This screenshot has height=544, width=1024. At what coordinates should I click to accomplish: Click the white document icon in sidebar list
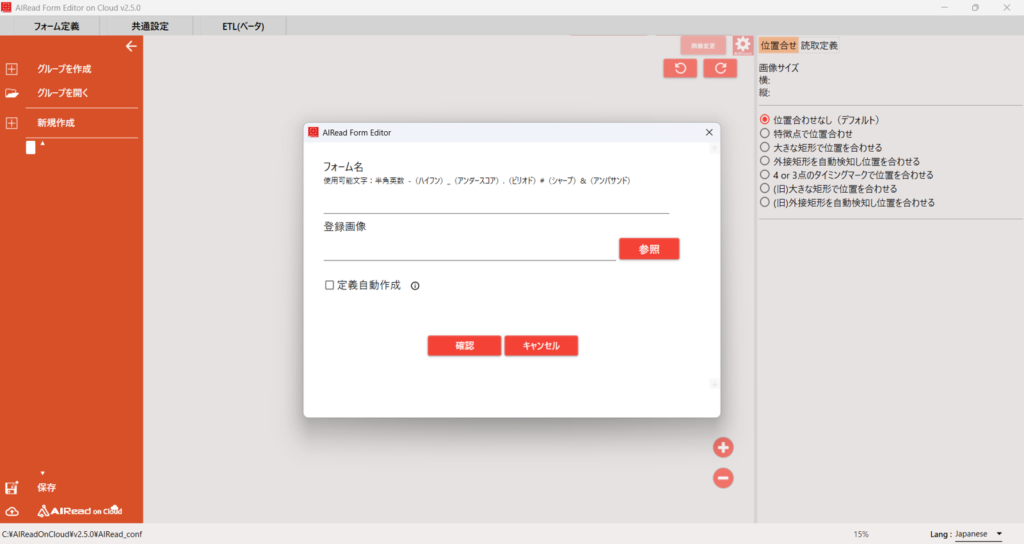(31, 148)
